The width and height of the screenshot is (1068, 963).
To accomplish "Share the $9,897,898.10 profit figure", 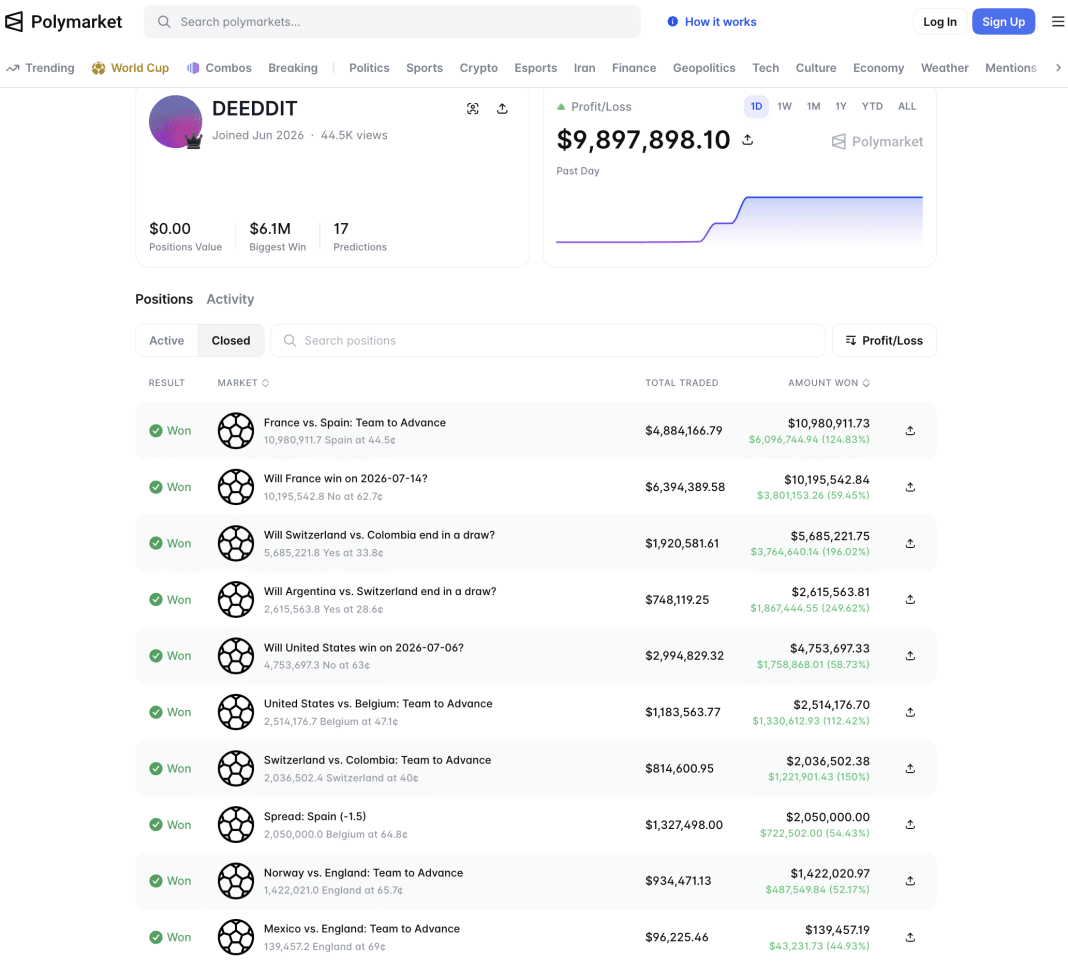I will pyautogui.click(x=748, y=140).
